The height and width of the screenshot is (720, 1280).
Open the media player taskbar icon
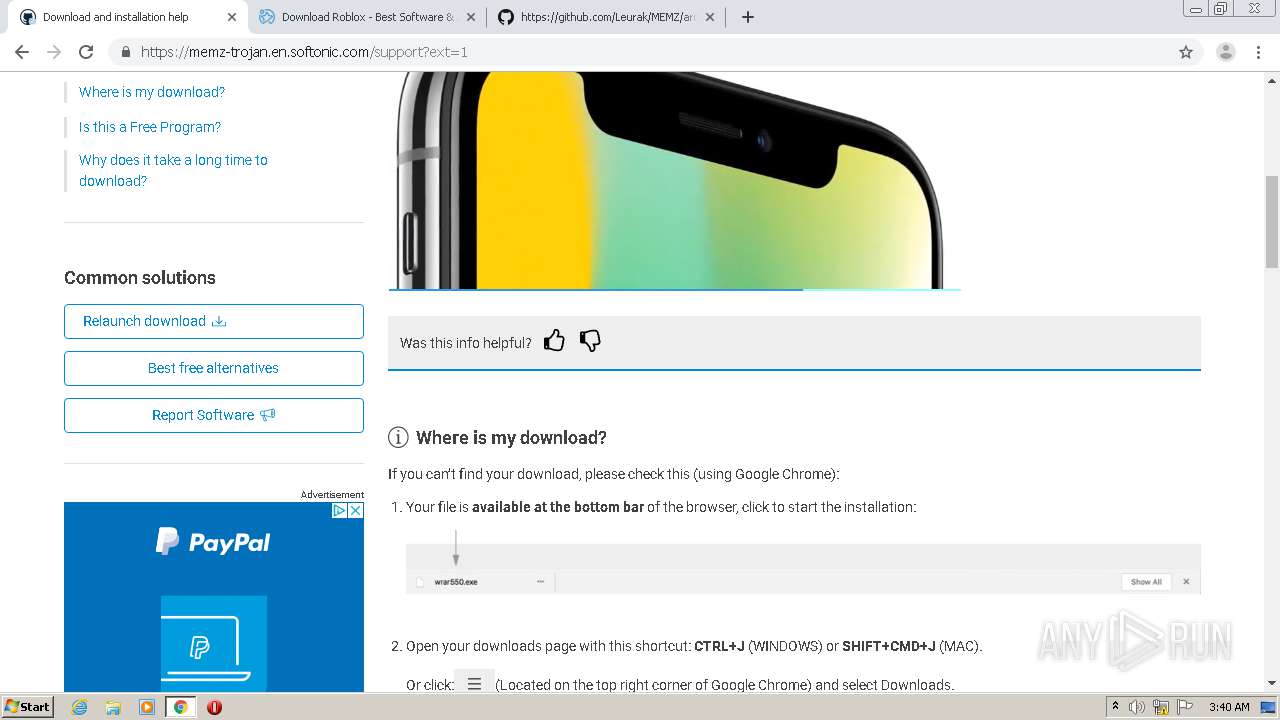pyautogui.click(x=147, y=707)
